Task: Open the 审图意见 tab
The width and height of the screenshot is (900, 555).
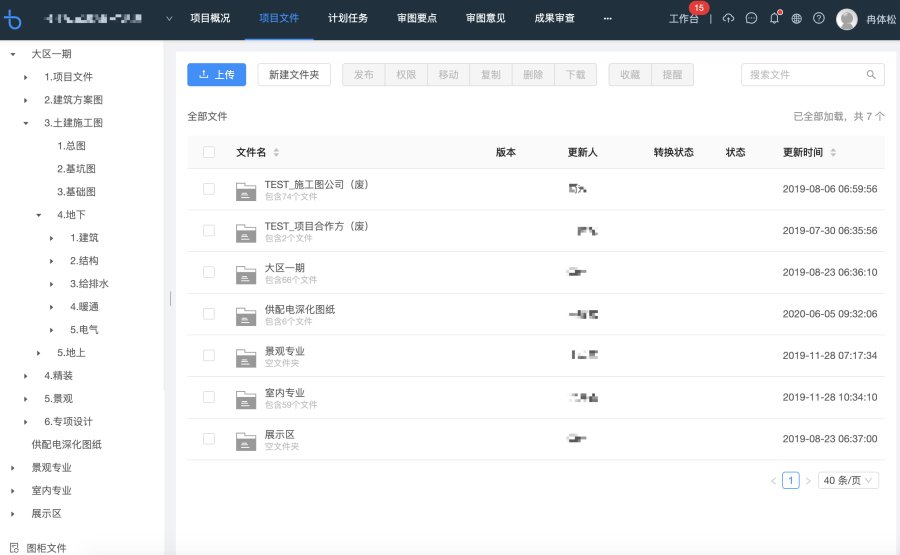Action: [486, 18]
